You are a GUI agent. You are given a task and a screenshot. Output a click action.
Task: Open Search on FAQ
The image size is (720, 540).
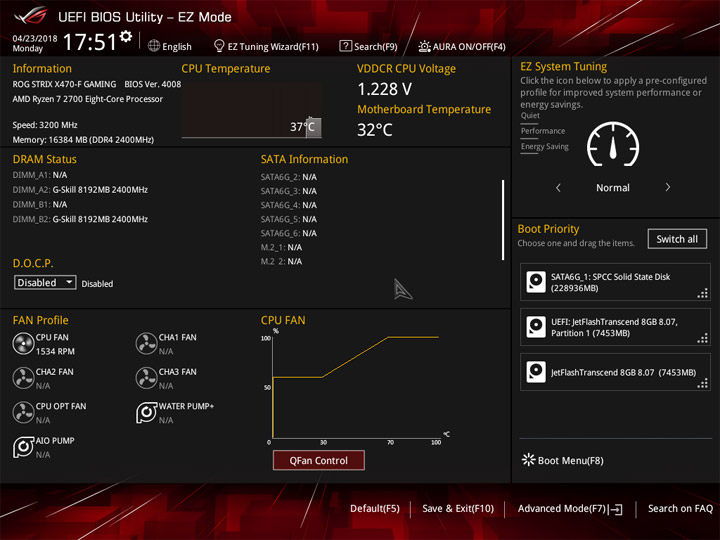click(x=680, y=508)
